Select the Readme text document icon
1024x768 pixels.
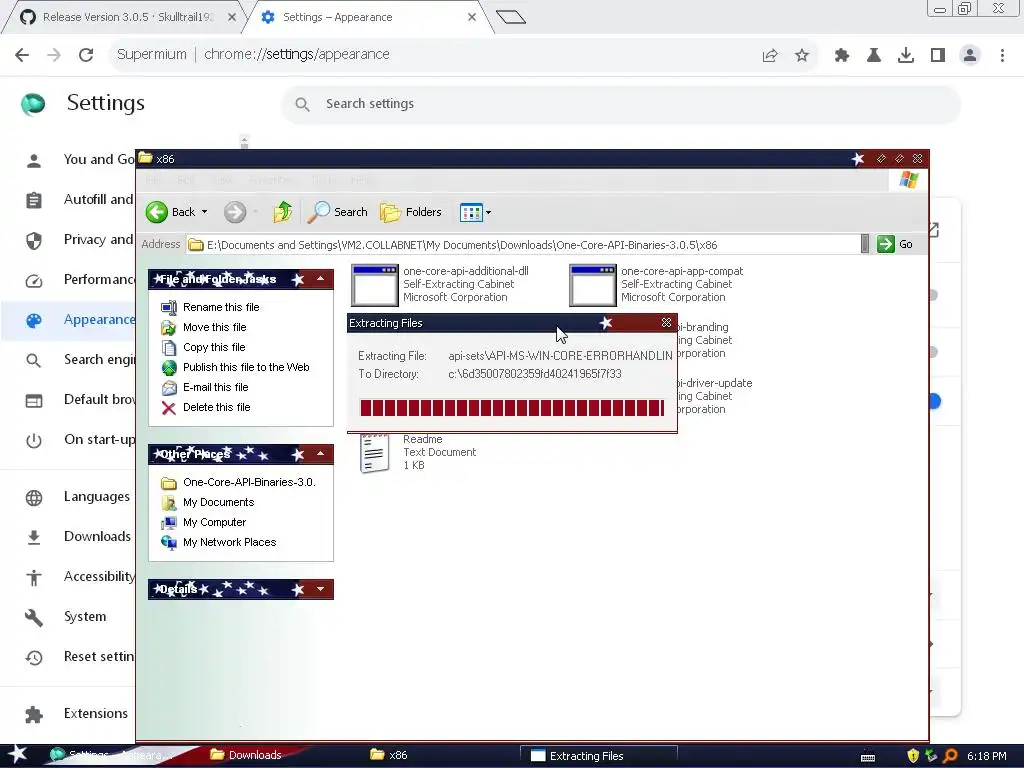point(375,453)
